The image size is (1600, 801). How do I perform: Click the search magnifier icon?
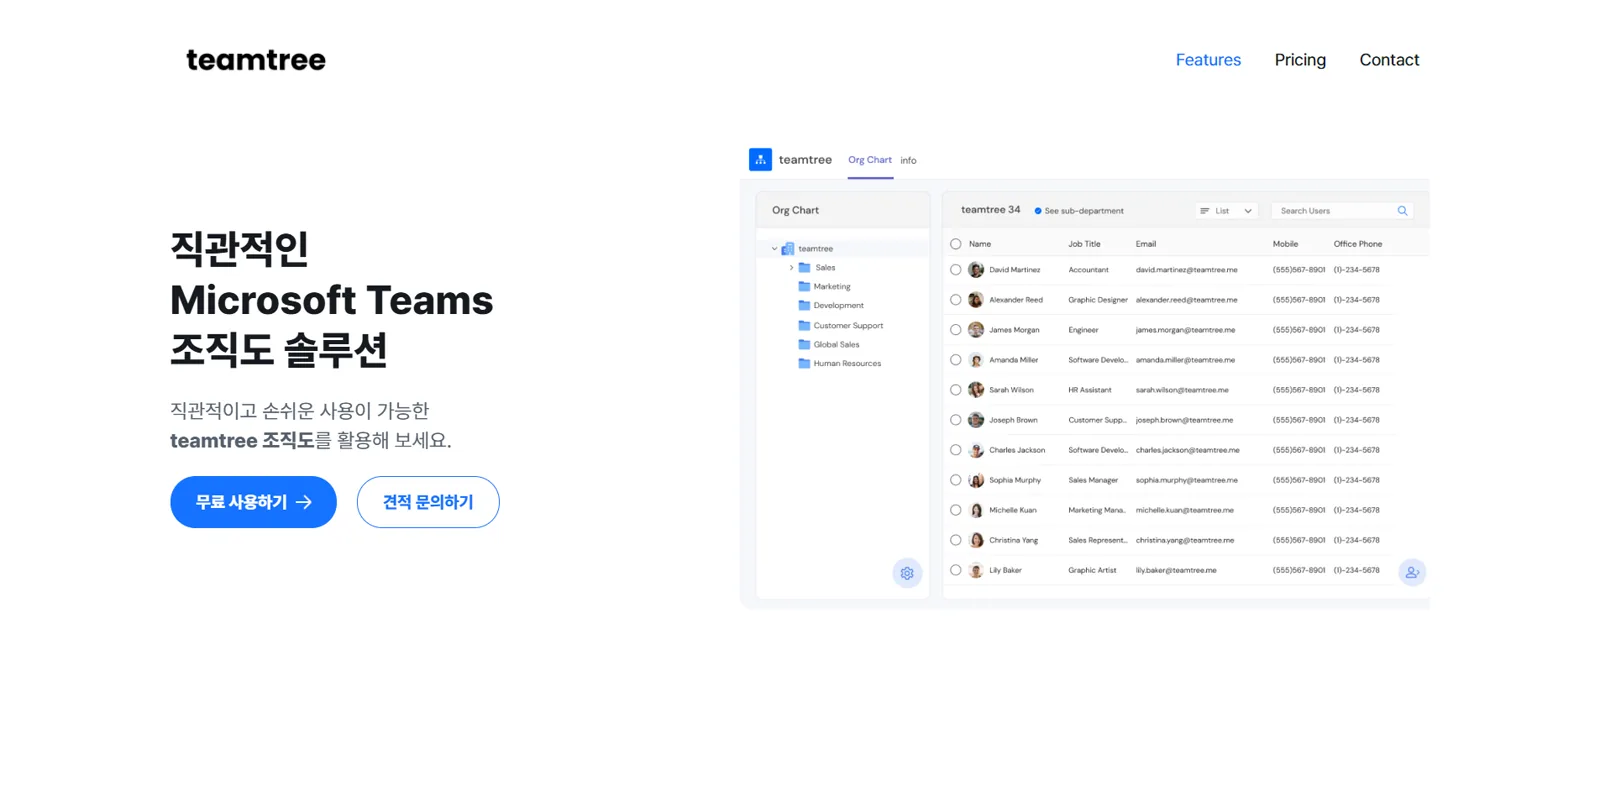pos(1402,211)
